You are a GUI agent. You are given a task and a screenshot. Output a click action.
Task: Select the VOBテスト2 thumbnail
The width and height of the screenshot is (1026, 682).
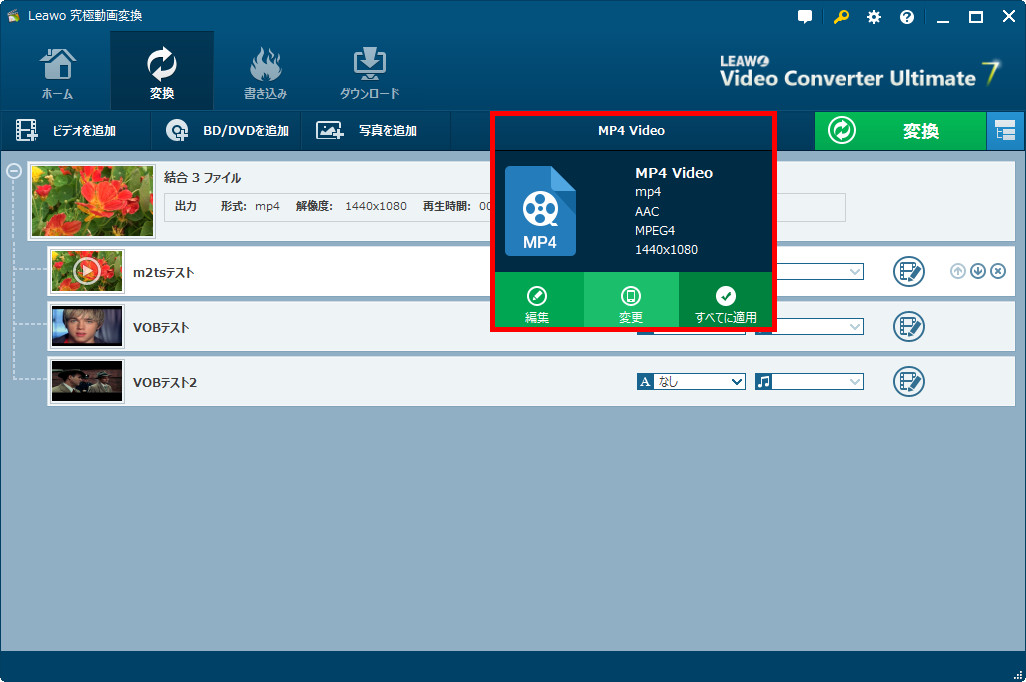click(87, 381)
